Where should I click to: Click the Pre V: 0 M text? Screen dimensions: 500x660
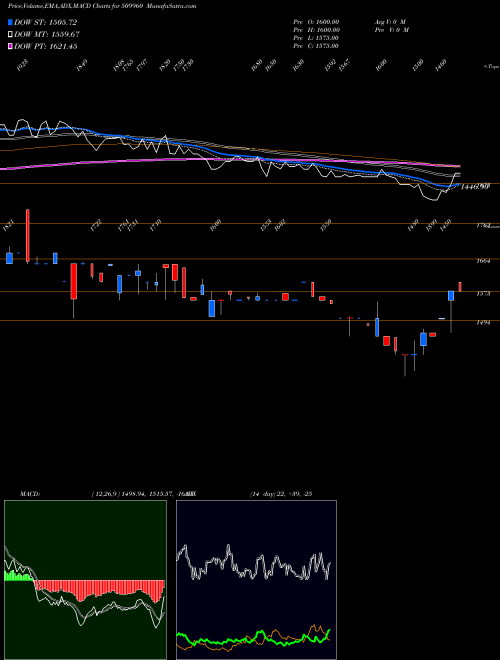(x=391, y=30)
